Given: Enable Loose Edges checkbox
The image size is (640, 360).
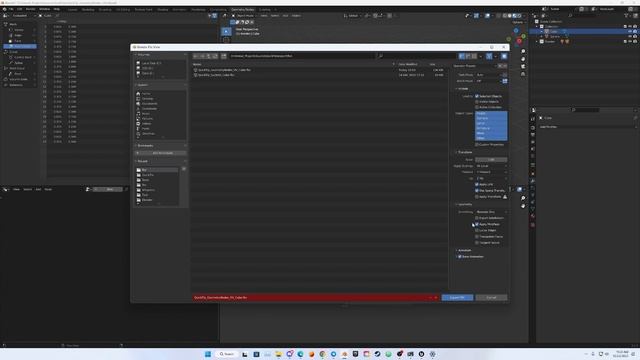Looking at the screenshot, I should click(477, 230).
